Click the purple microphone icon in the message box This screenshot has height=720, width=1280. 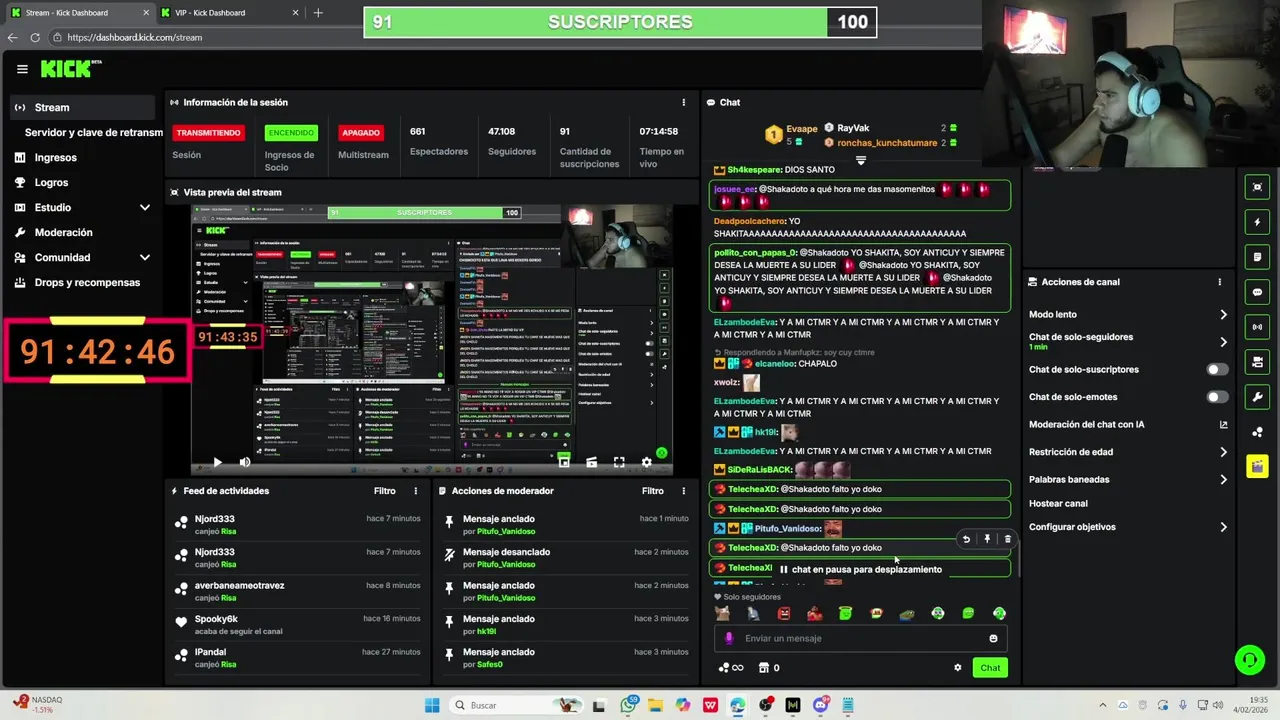[729, 638]
